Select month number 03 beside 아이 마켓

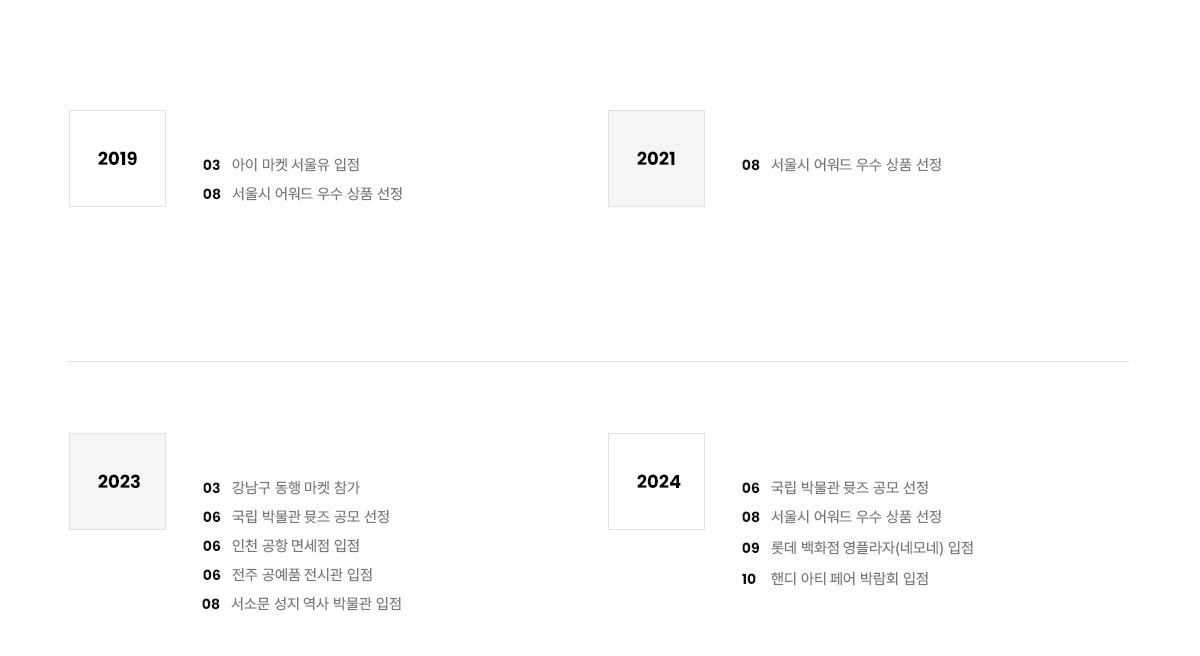(x=211, y=165)
